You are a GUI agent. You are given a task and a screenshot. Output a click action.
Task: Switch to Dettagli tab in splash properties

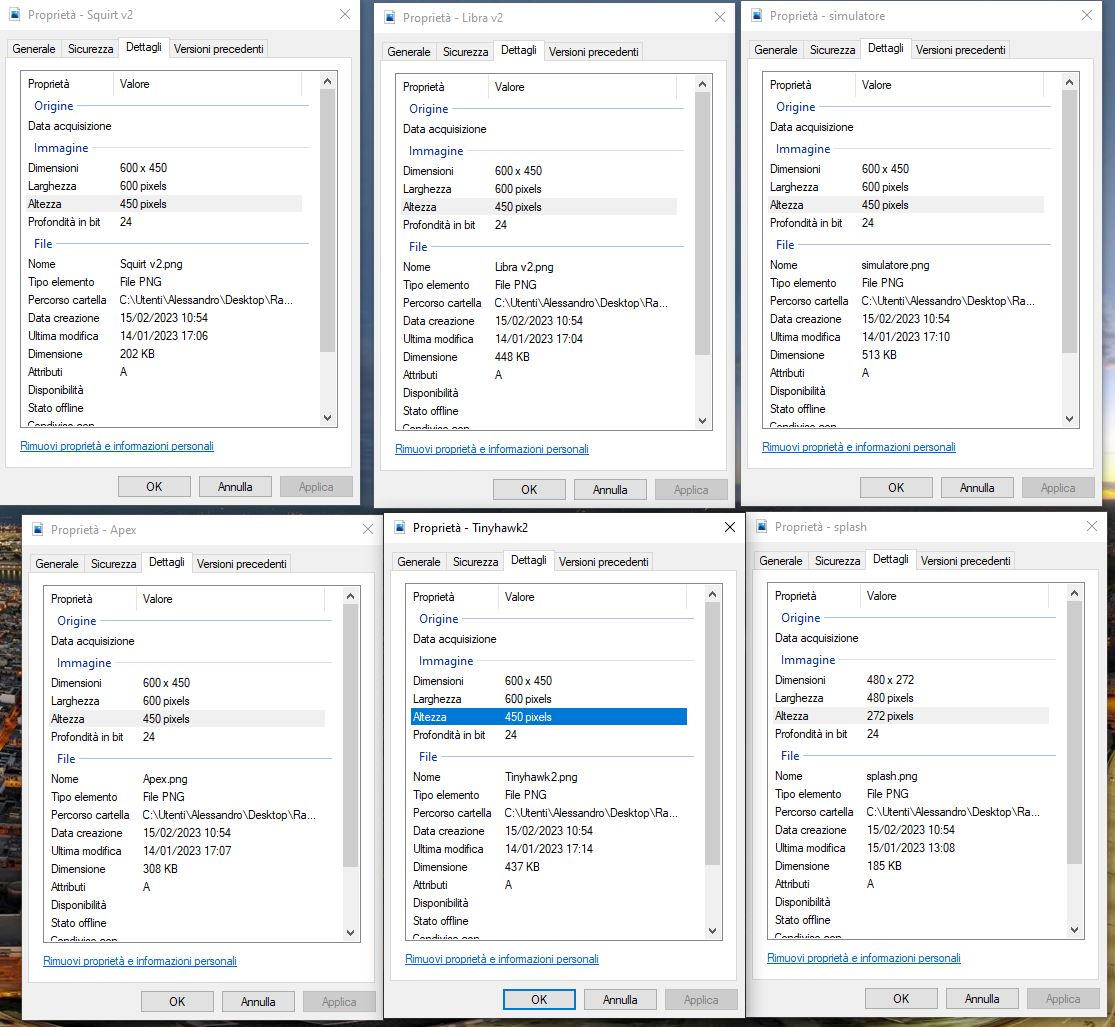[890, 560]
